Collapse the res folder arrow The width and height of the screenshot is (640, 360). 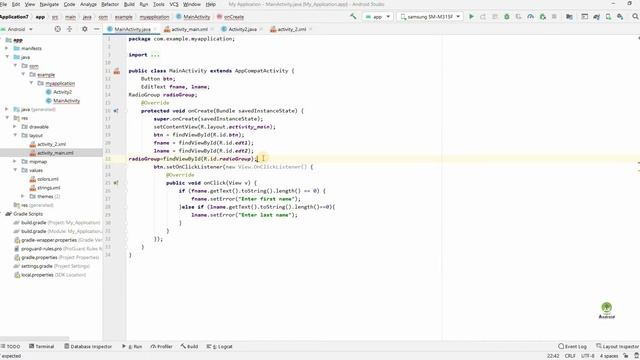click(7, 118)
